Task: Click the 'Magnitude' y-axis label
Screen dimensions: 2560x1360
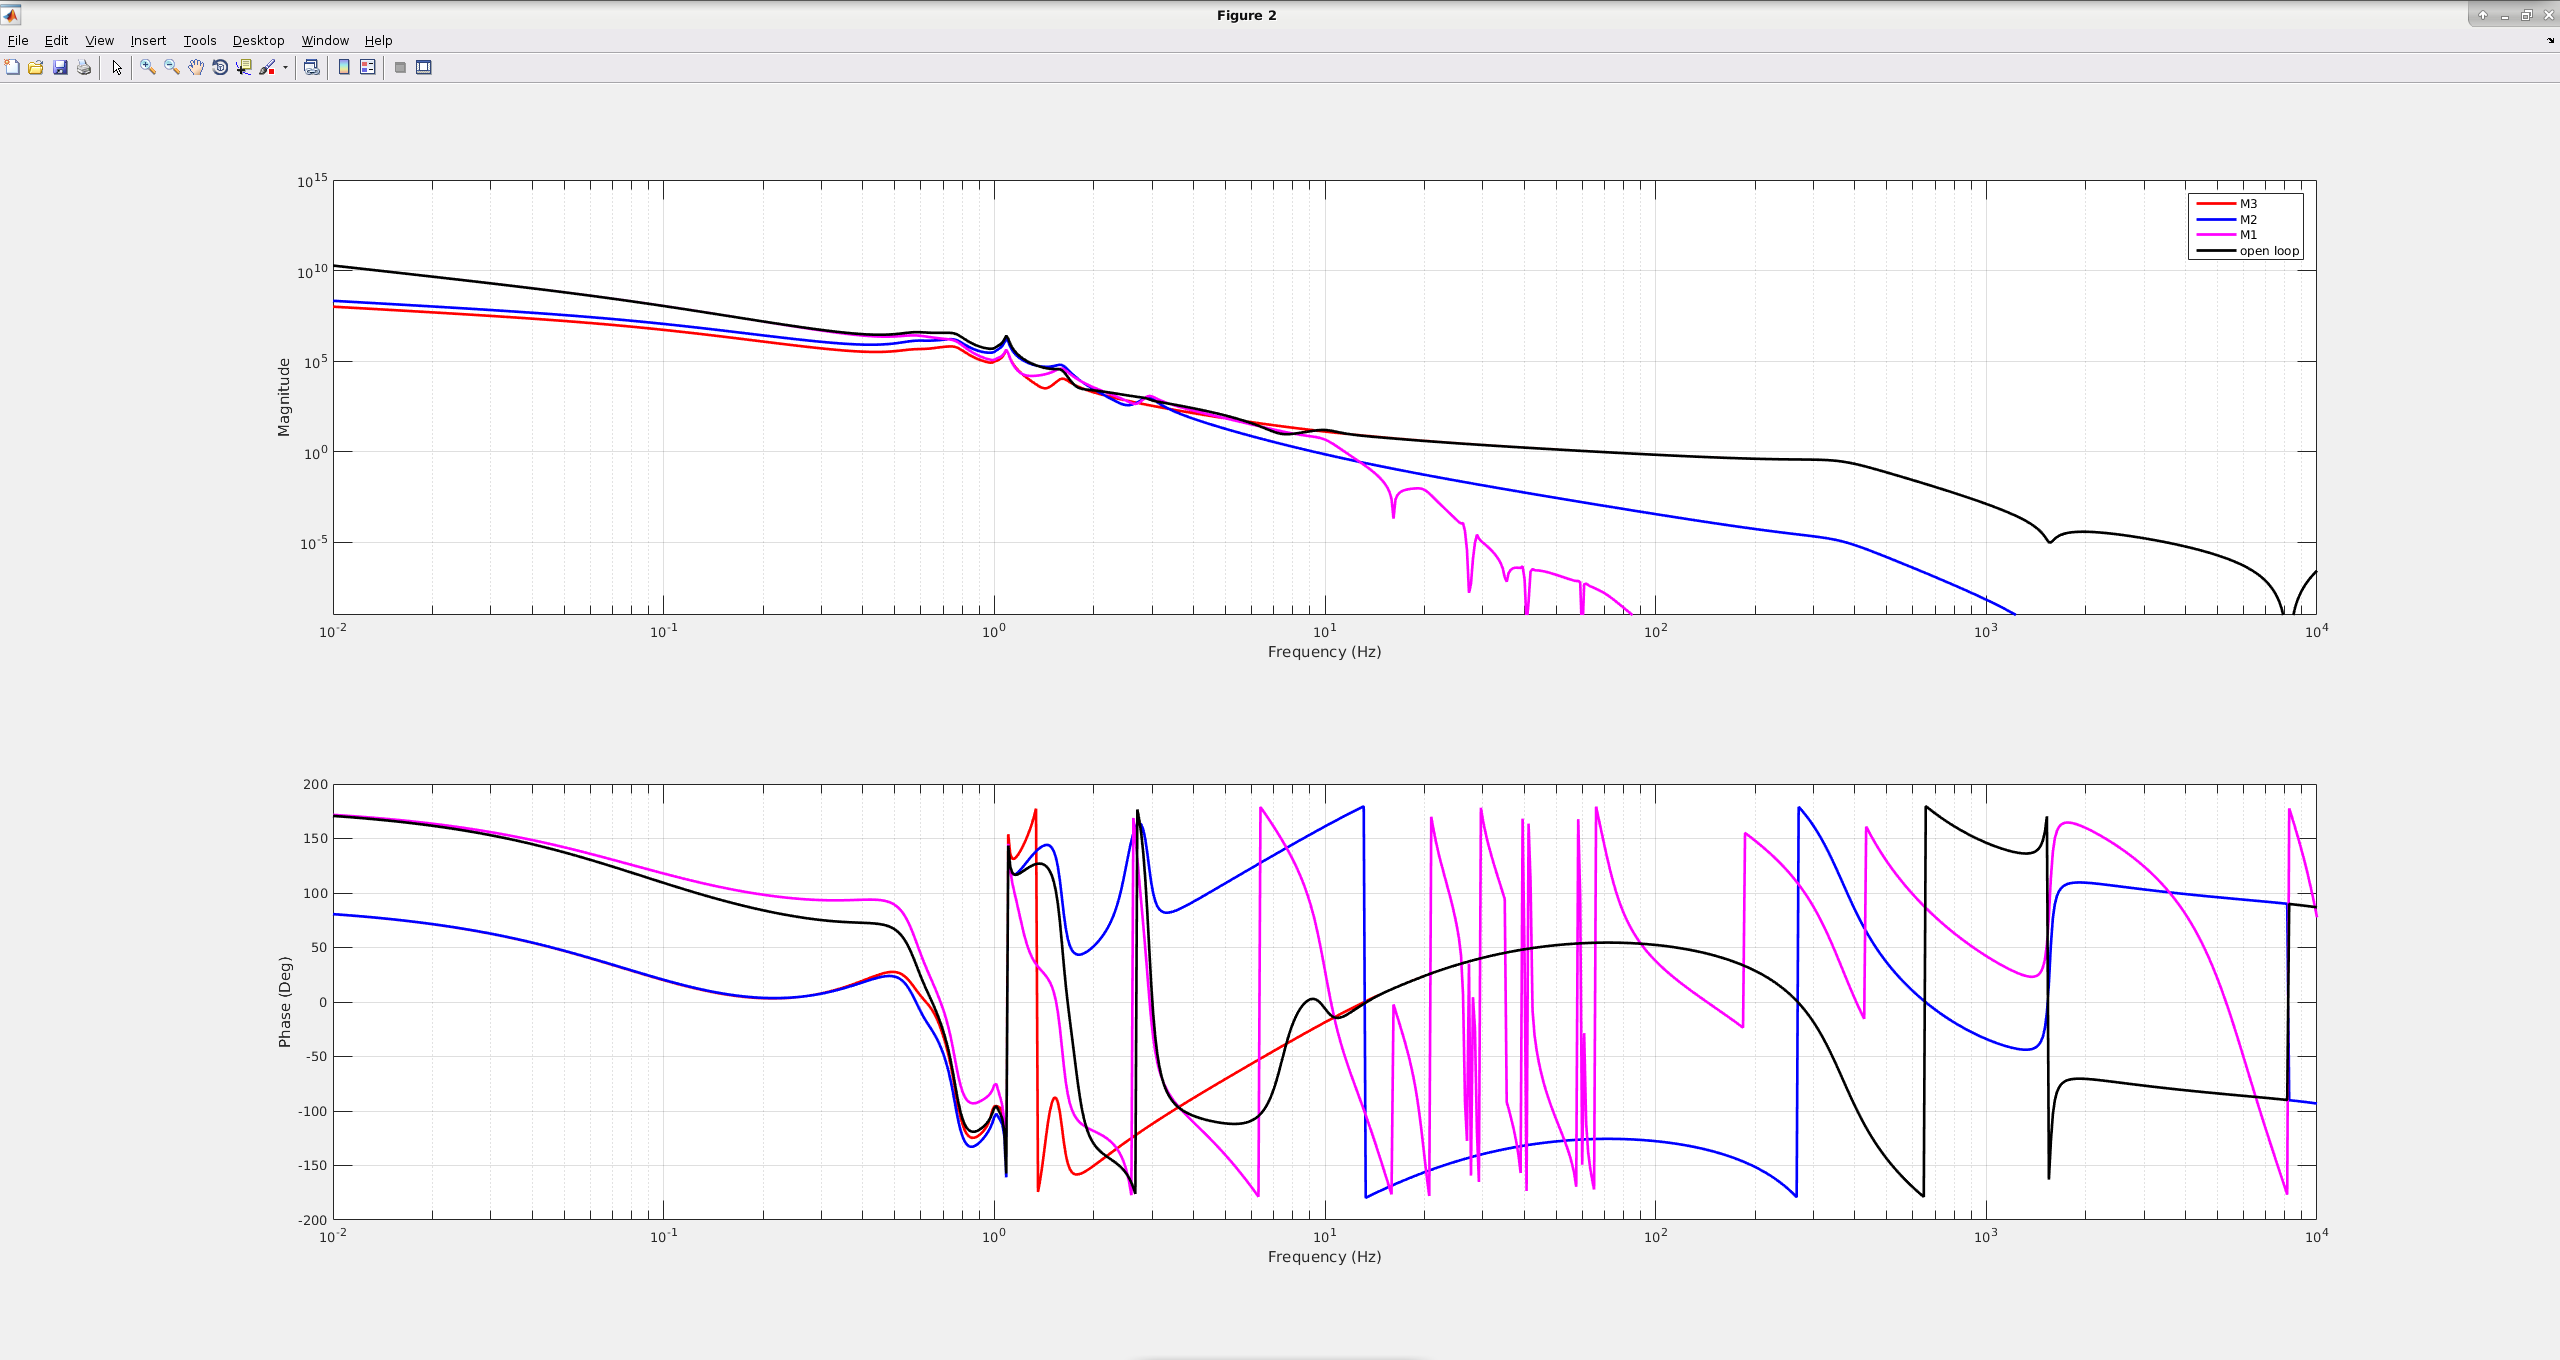Action: (284, 397)
